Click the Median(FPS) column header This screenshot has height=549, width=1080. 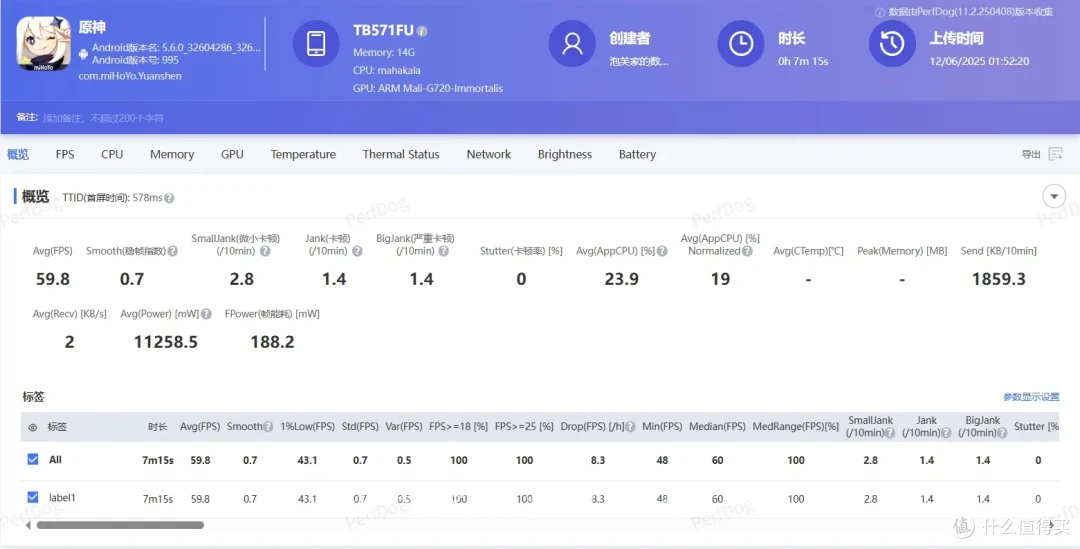point(717,426)
